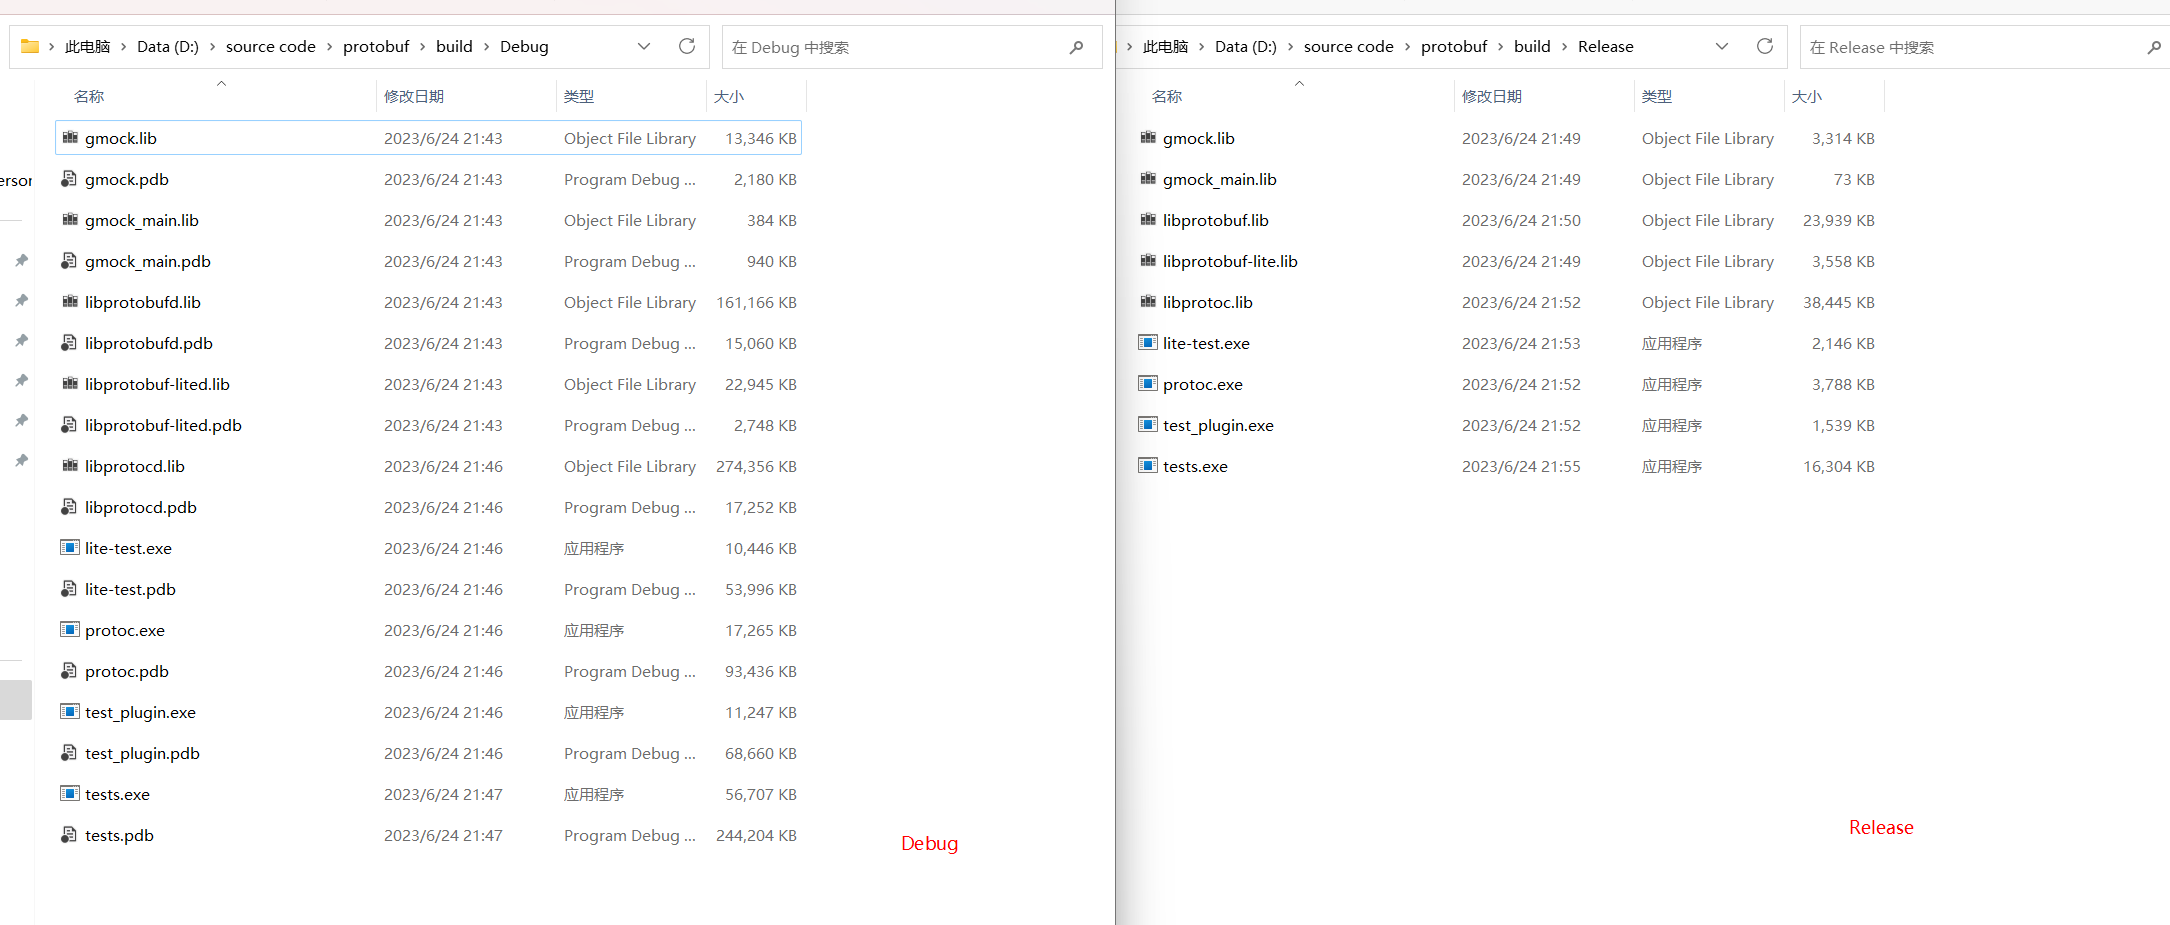Click lite-test.exe icon in Debug window
The height and width of the screenshot is (925, 2170).
[70, 548]
